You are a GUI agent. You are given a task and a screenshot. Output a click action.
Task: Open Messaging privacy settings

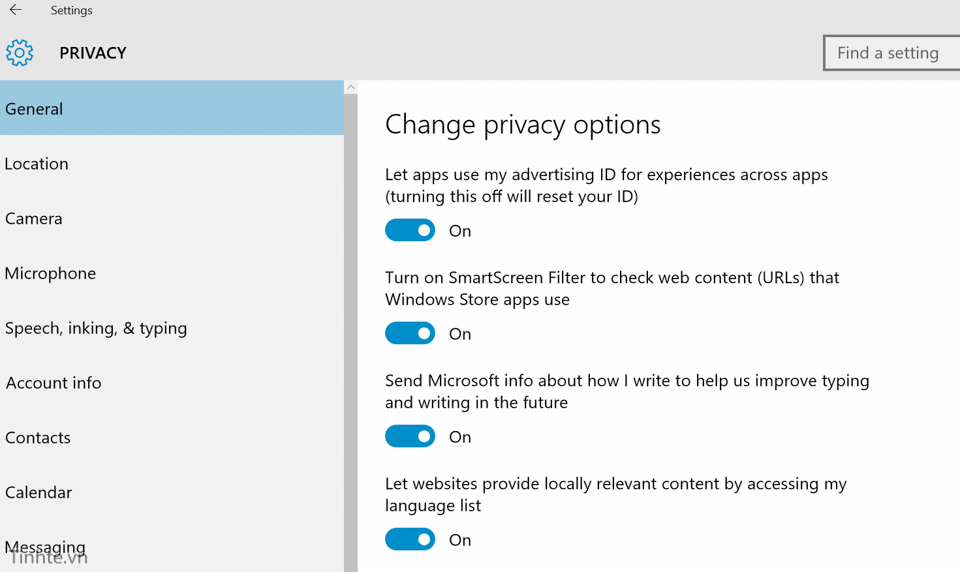172,547
